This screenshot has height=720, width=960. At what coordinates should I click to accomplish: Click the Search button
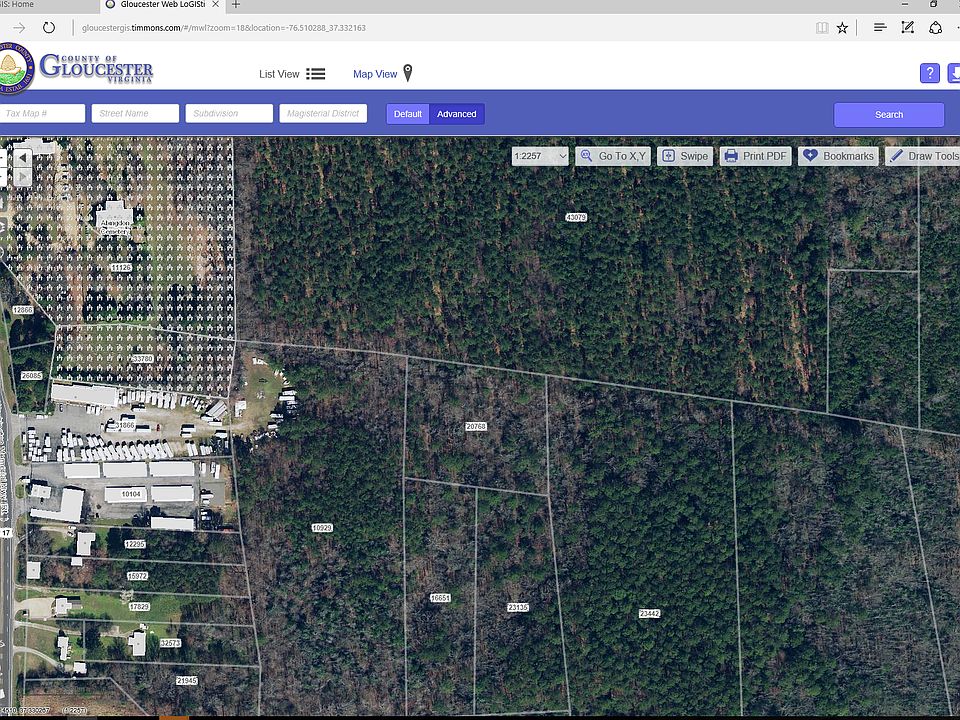tap(888, 114)
